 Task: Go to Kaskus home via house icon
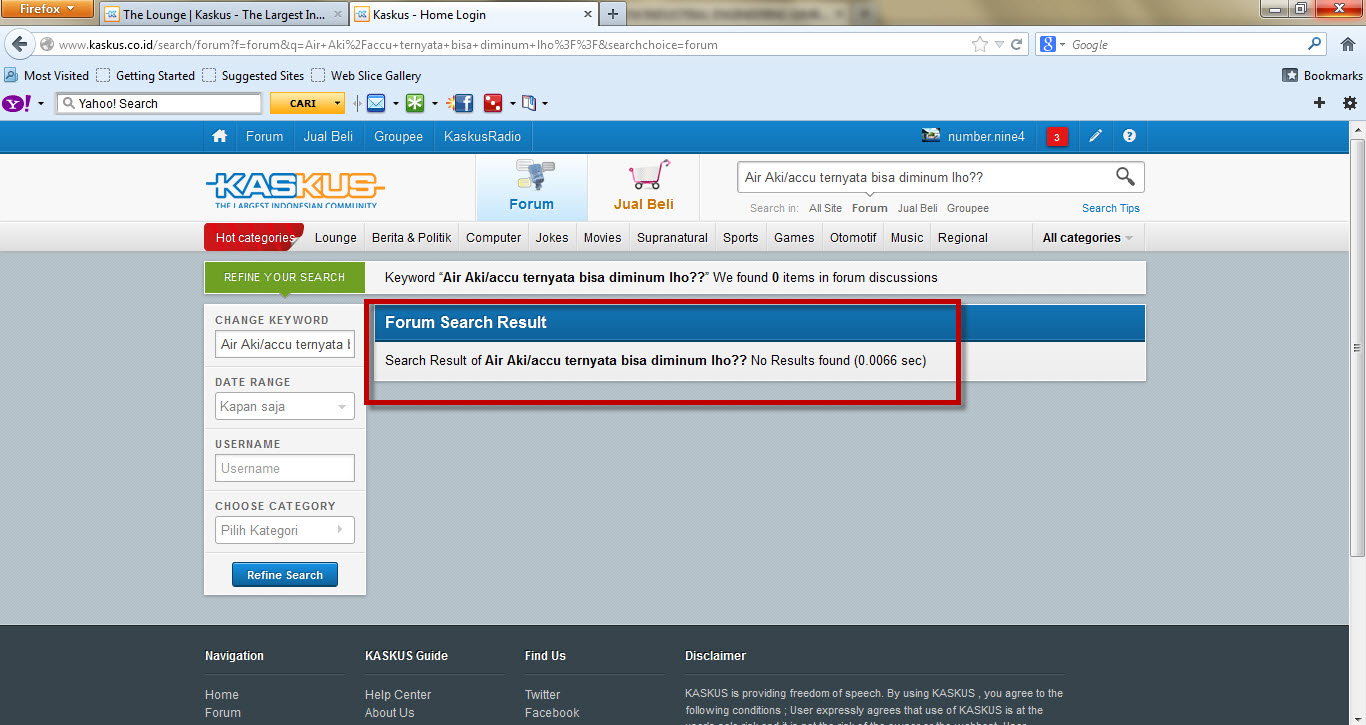[220, 137]
